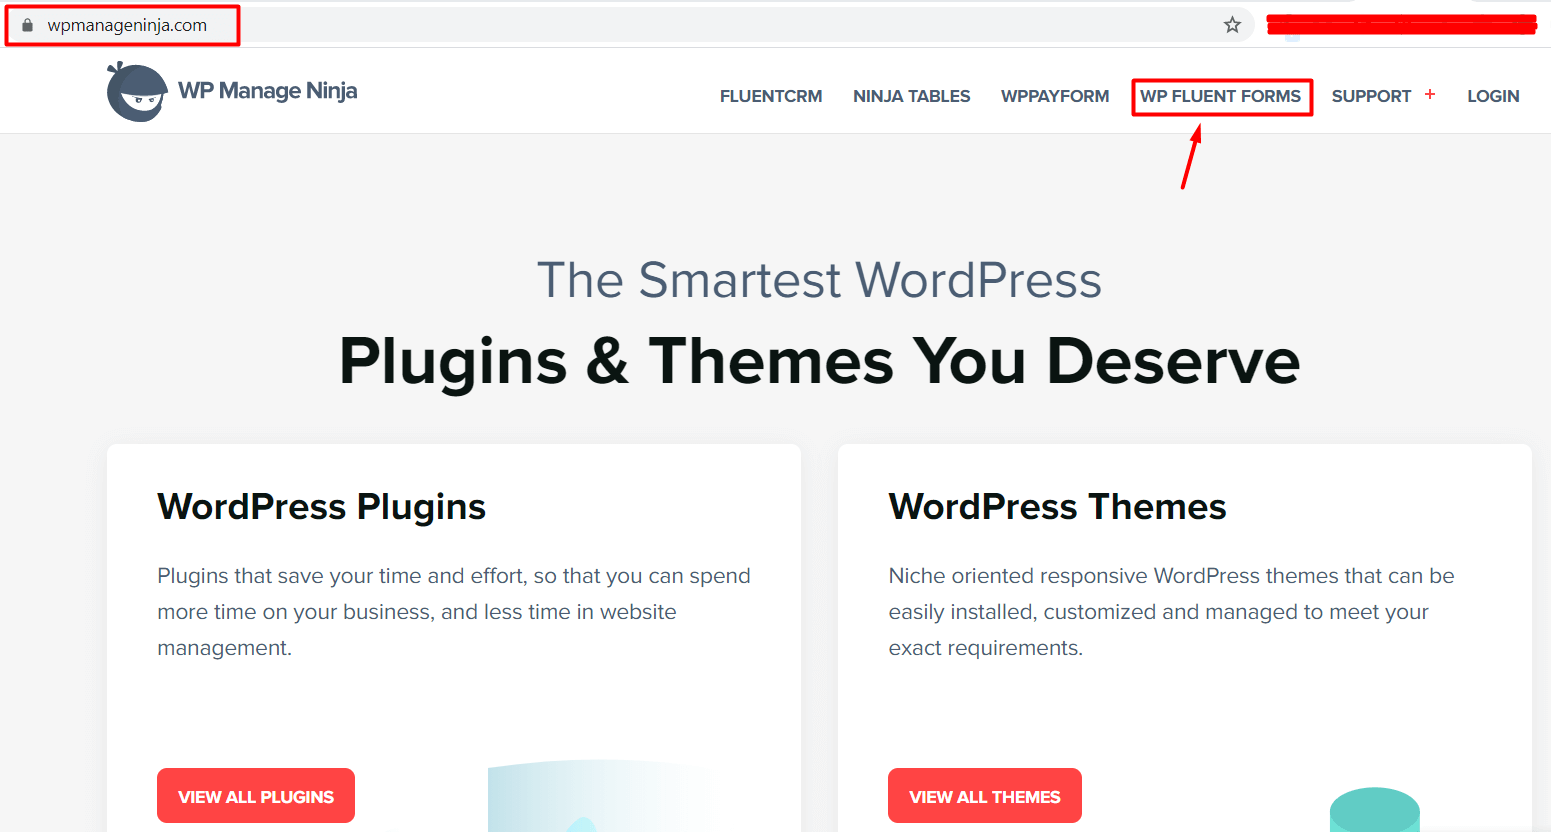Click the VIEW ALL PLUGINS button
The image size is (1551, 832).
tap(256, 796)
